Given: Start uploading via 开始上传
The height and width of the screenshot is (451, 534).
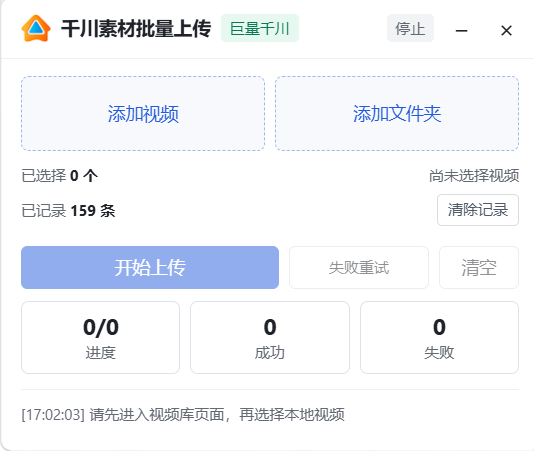Looking at the screenshot, I should point(150,267).
